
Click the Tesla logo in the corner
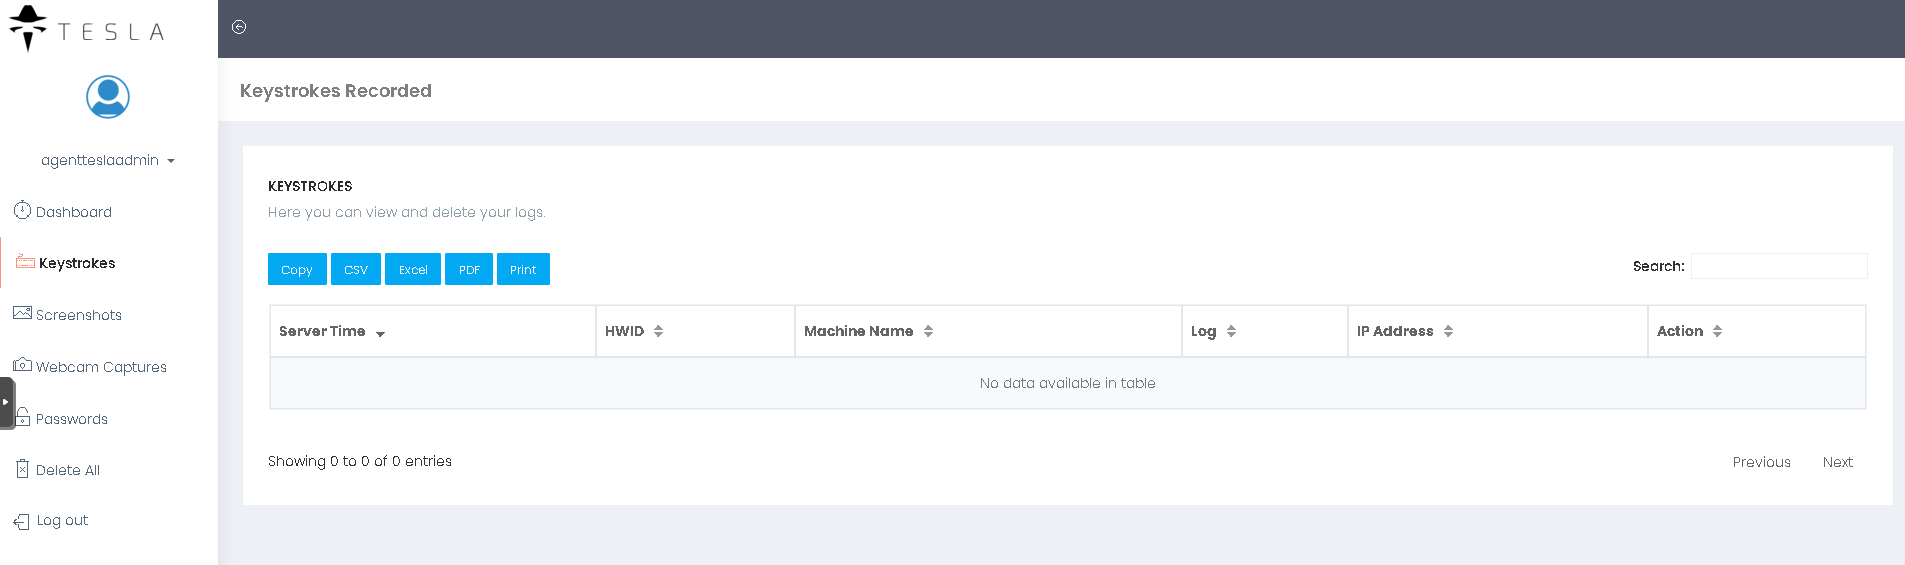(x=86, y=29)
